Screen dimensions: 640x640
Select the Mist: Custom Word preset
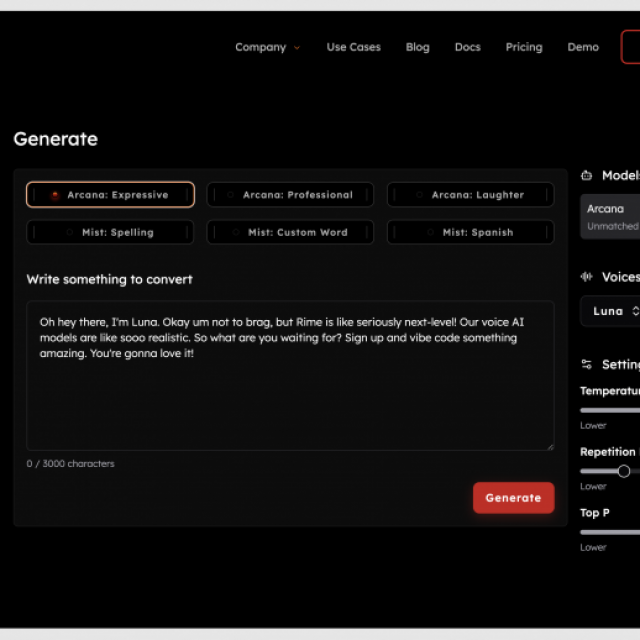[290, 232]
